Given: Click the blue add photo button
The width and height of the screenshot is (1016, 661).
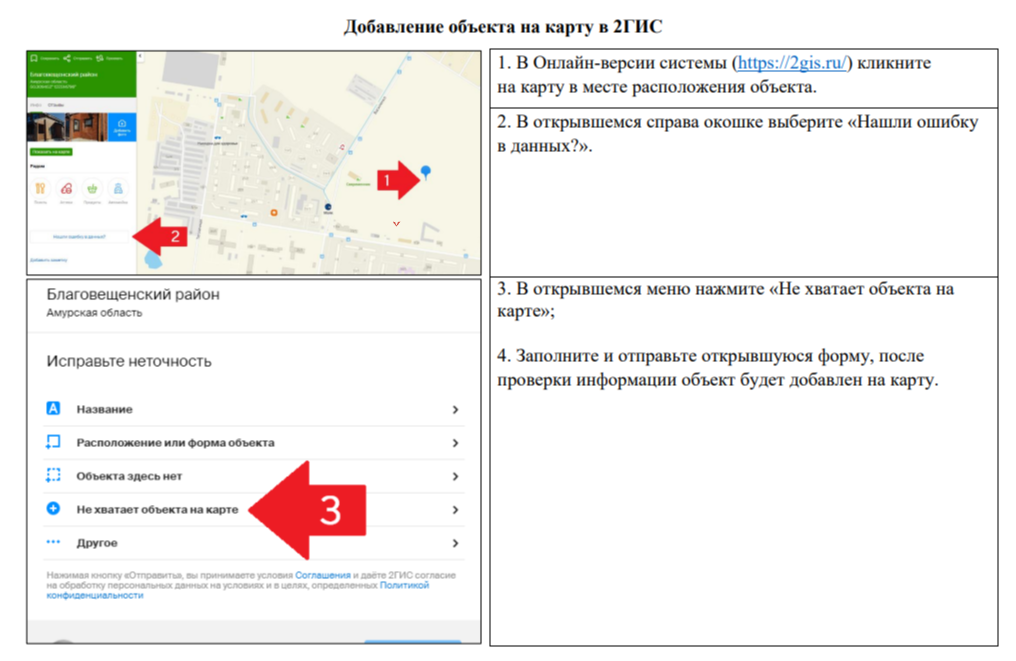Looking at the screenshot, I should pos(122,127).
